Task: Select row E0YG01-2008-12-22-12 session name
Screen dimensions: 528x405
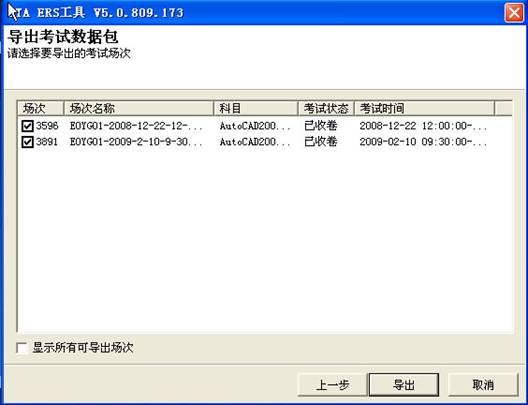Action: 136,126
